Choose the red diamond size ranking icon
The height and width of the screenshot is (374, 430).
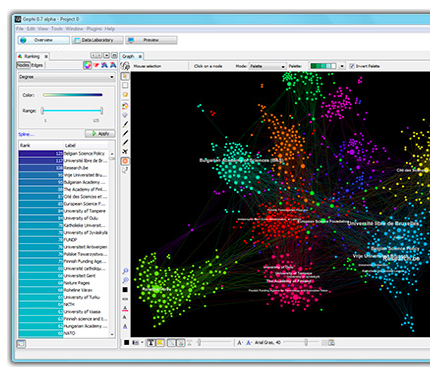[96, 65]
